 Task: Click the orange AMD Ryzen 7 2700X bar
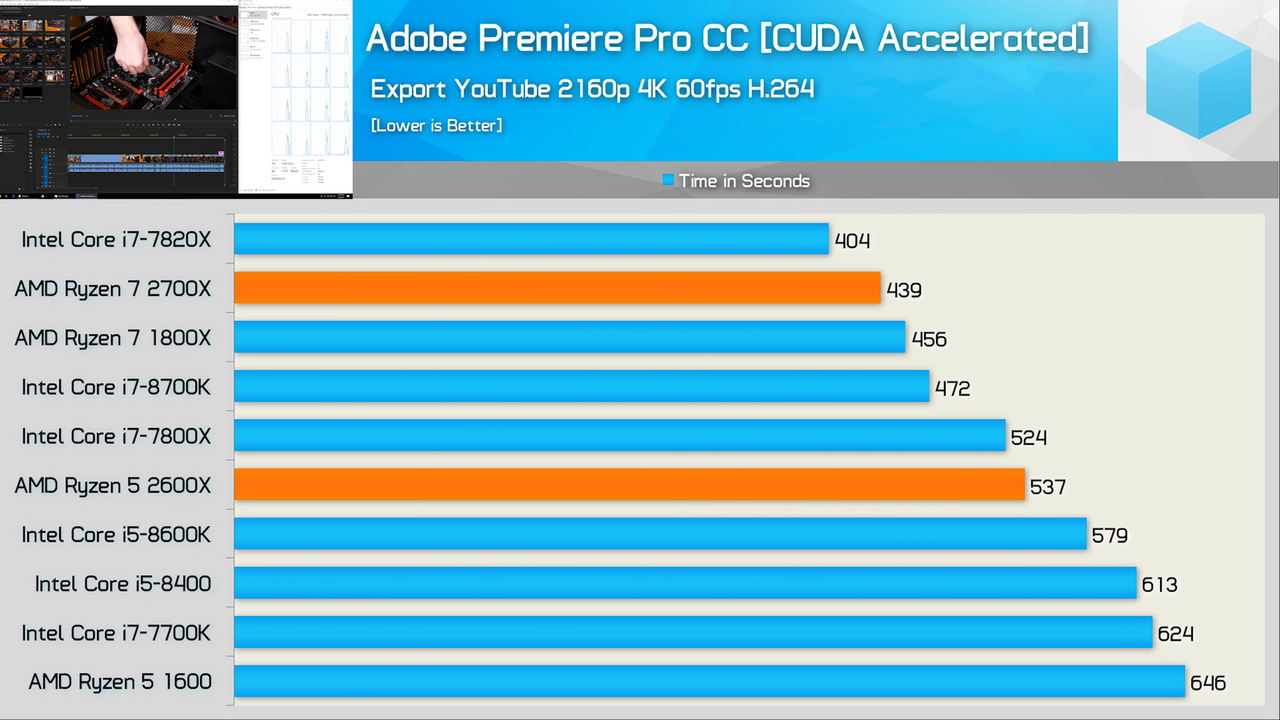point(557,288)
